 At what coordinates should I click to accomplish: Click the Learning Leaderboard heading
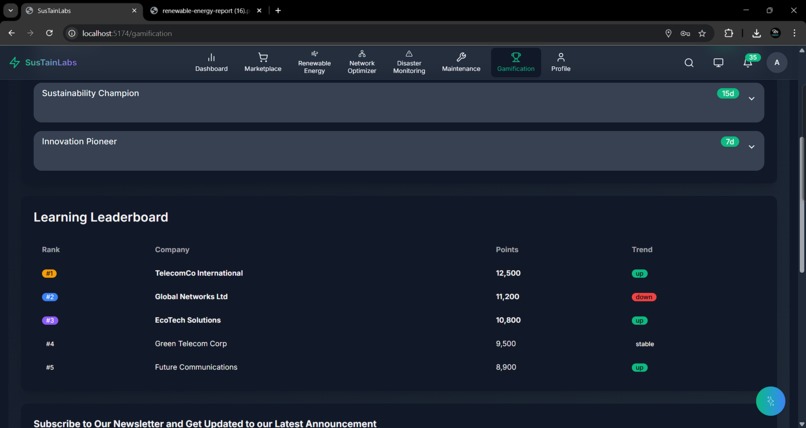point(101,217)
